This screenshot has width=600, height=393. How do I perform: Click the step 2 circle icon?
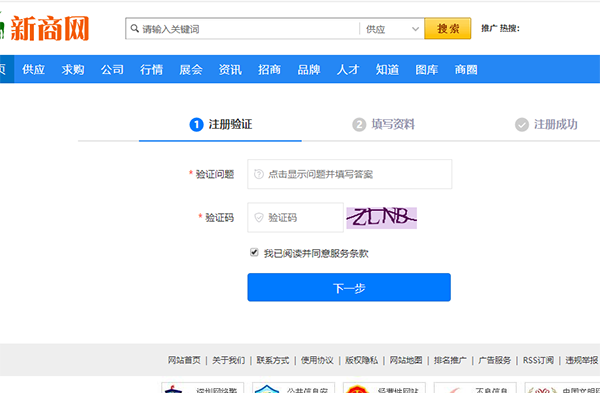coord(359,124)
